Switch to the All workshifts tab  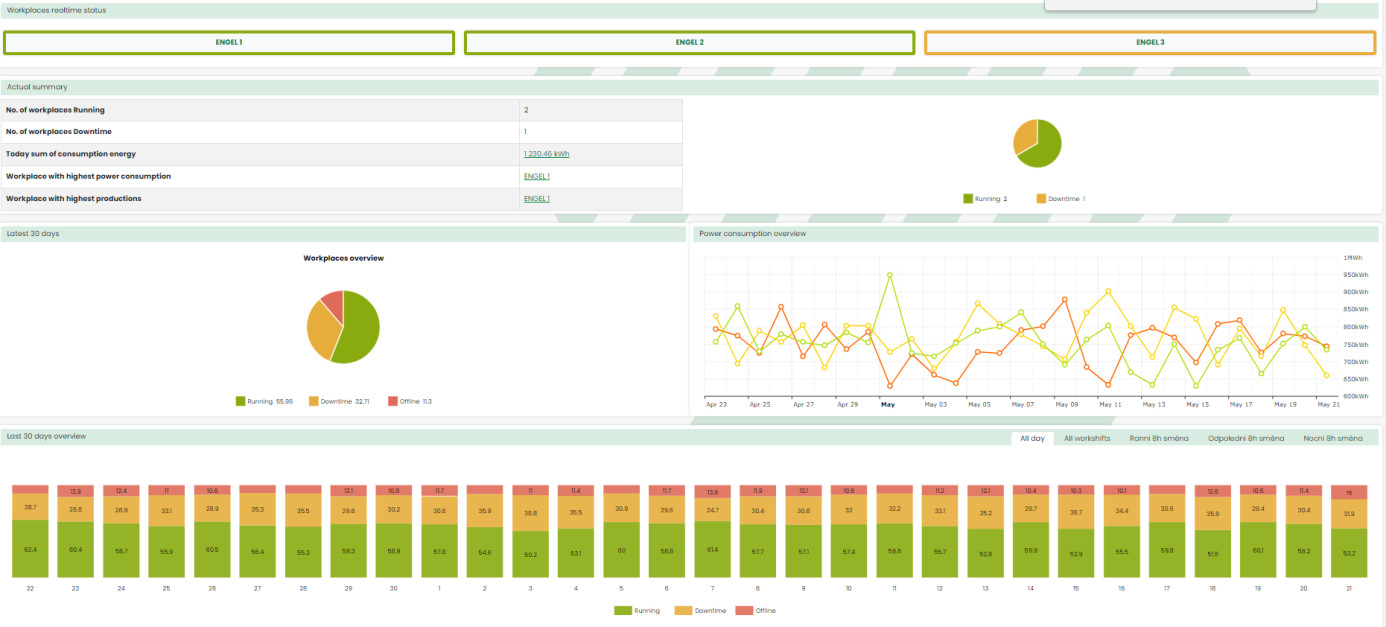pos(1087,438)
